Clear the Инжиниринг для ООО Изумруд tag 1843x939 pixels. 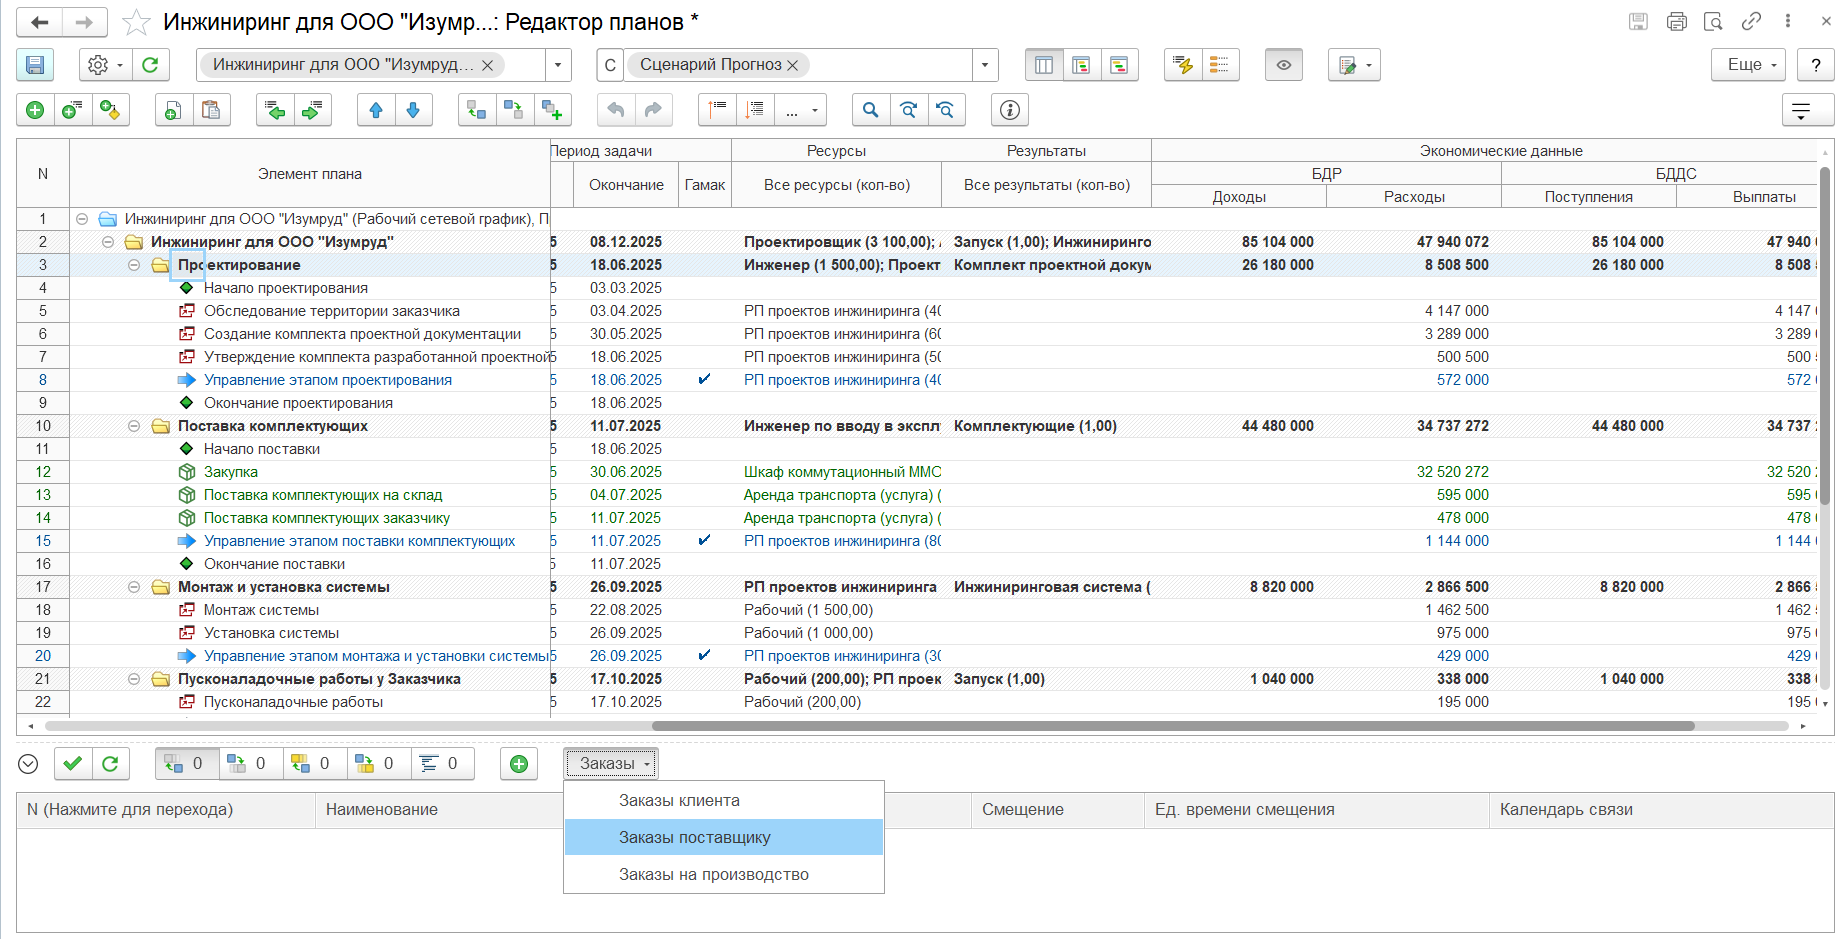click(487, 65)
